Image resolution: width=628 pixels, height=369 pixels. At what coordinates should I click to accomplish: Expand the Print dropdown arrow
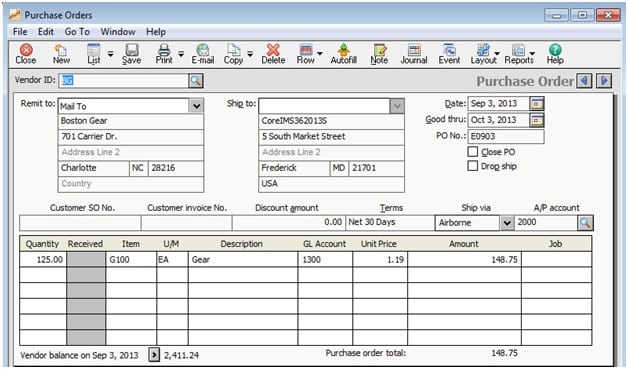(181, 53)
